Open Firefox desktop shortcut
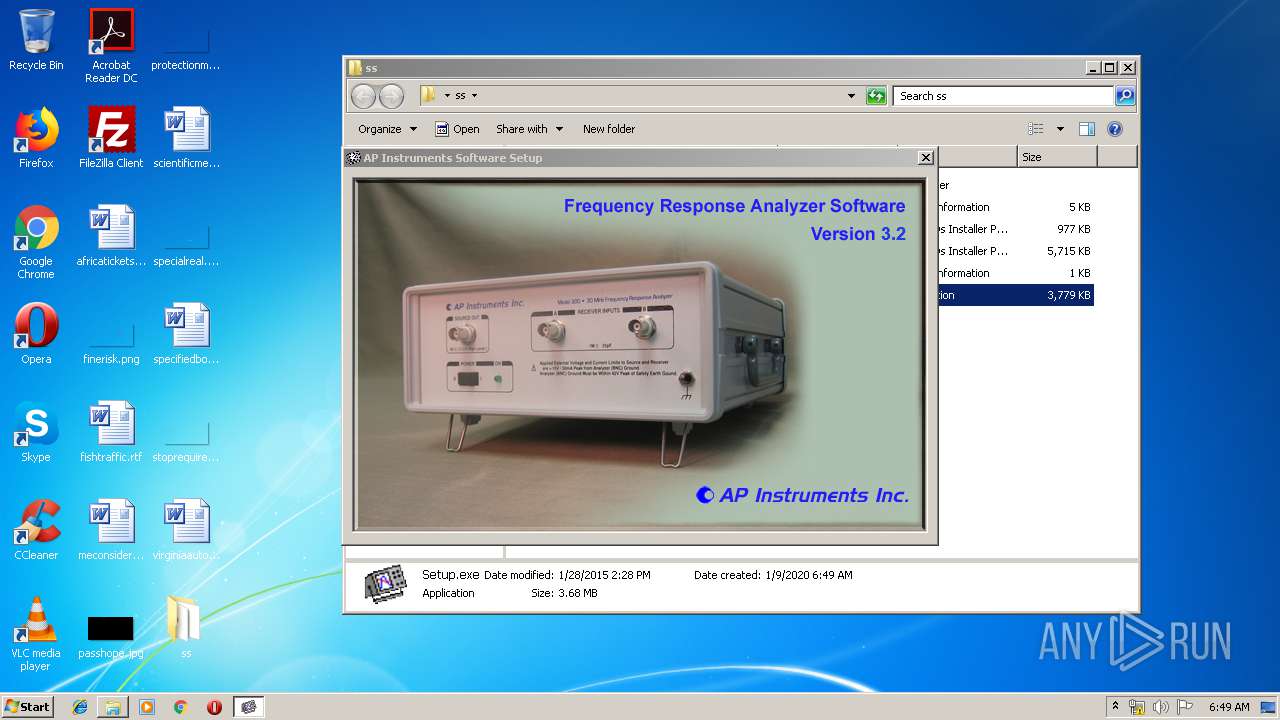 pyautogui.click(x=36, y=138)
